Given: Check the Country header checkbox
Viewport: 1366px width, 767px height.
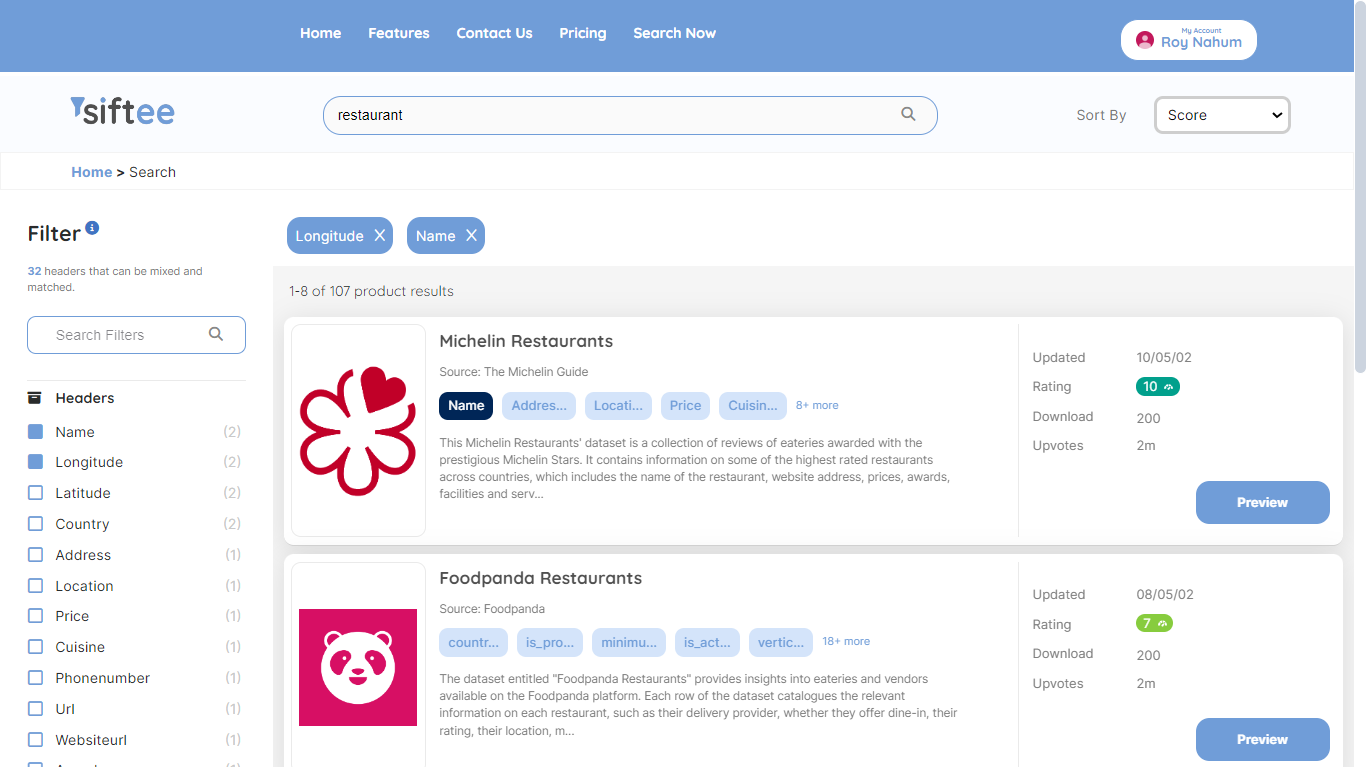Looking at the screenshot, I should tap(35, 524).
